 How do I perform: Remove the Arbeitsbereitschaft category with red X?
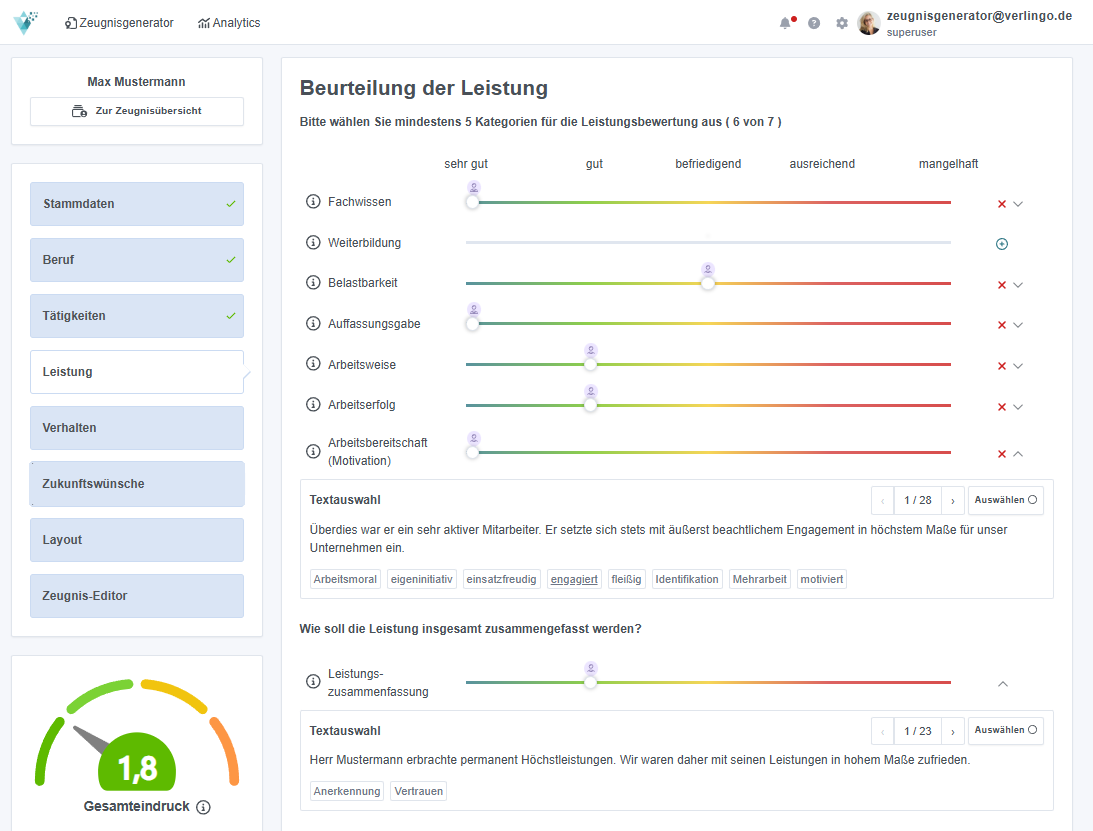(1002, 454)
